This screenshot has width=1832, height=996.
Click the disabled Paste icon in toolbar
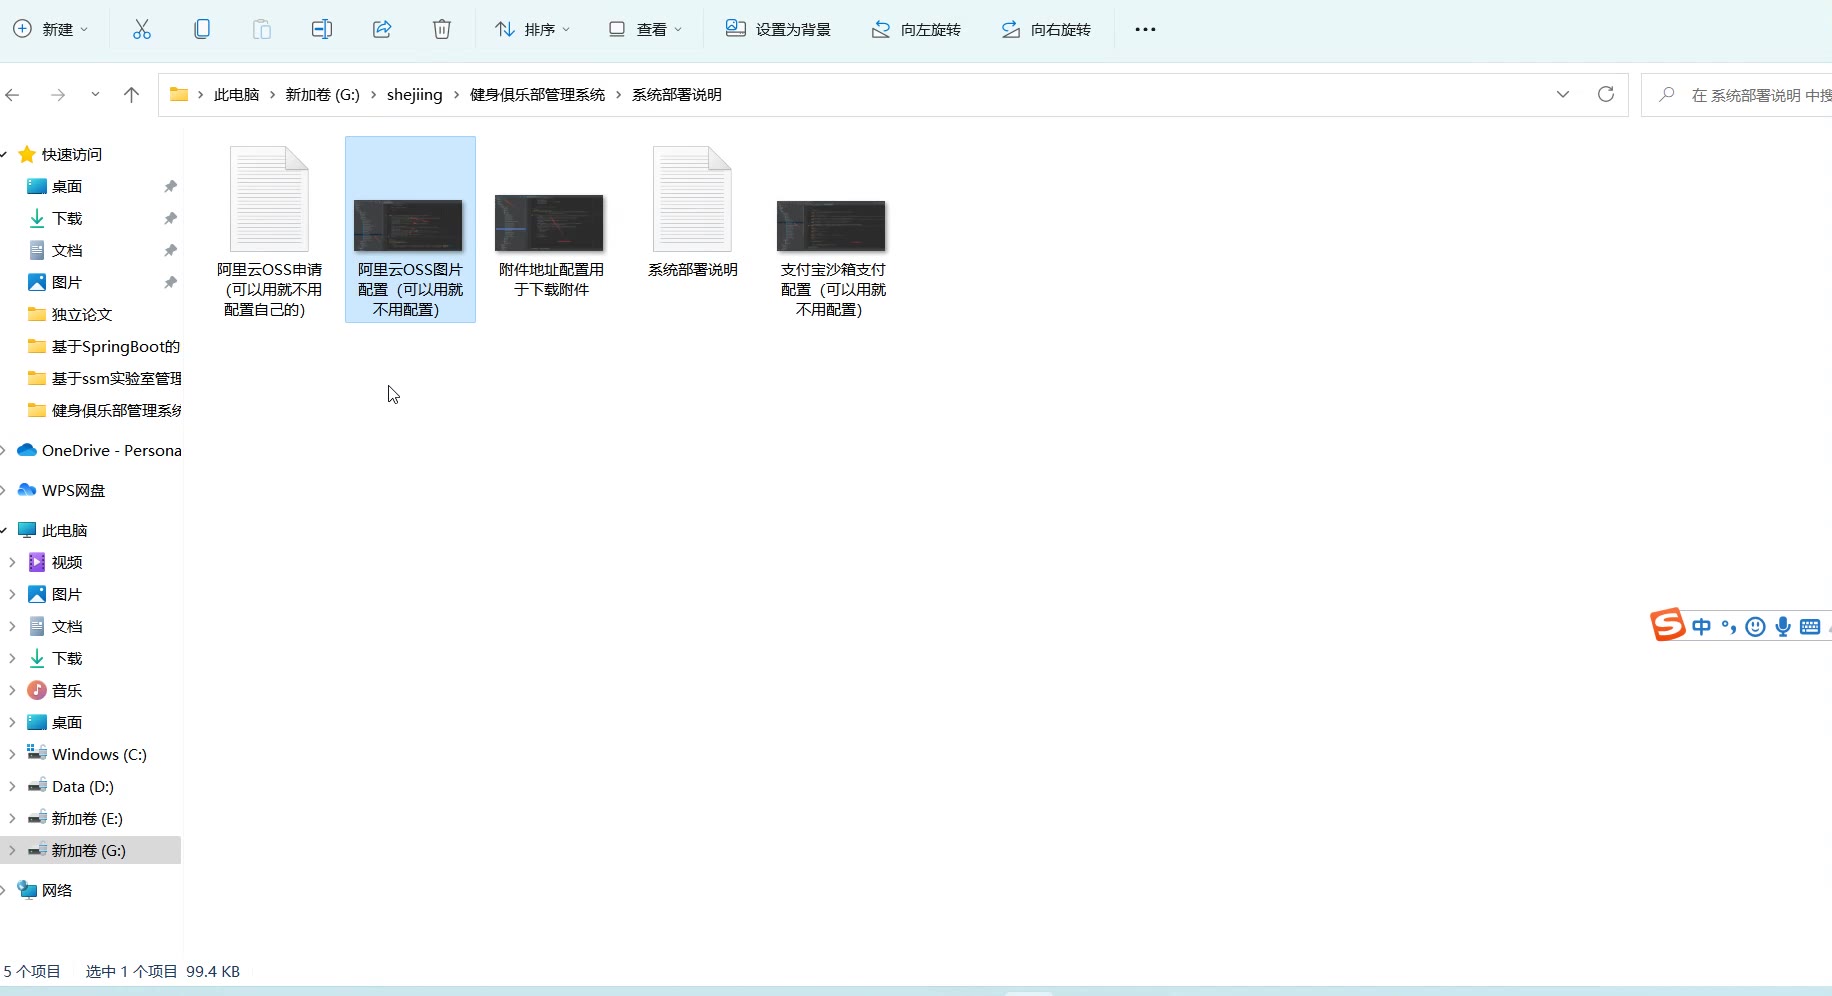262,29
